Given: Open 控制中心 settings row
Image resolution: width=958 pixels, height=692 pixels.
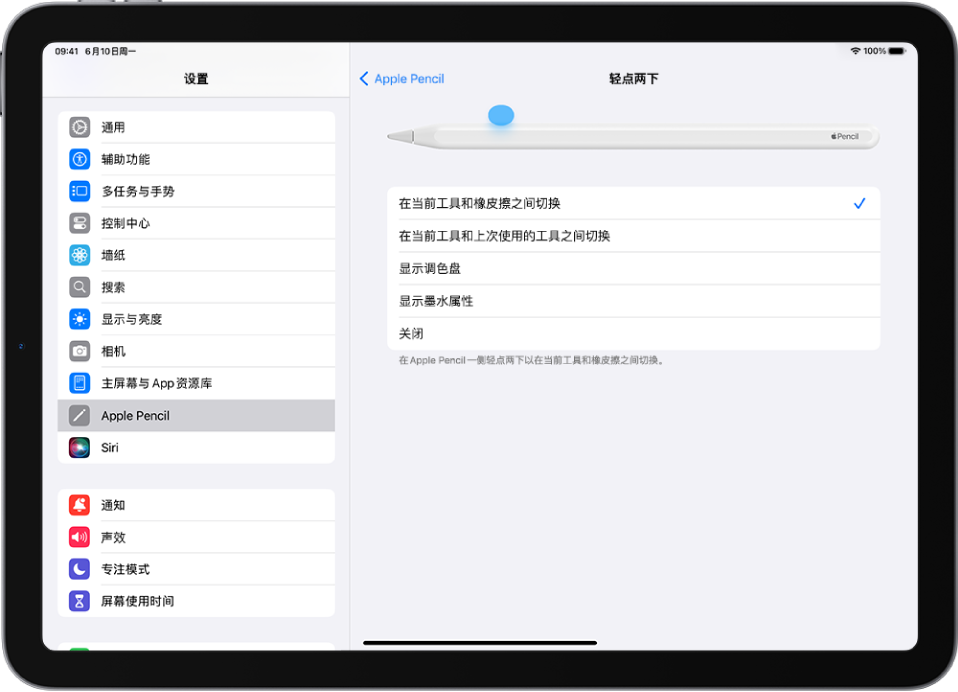Looking at the screenshot, I should click(196, 223).
